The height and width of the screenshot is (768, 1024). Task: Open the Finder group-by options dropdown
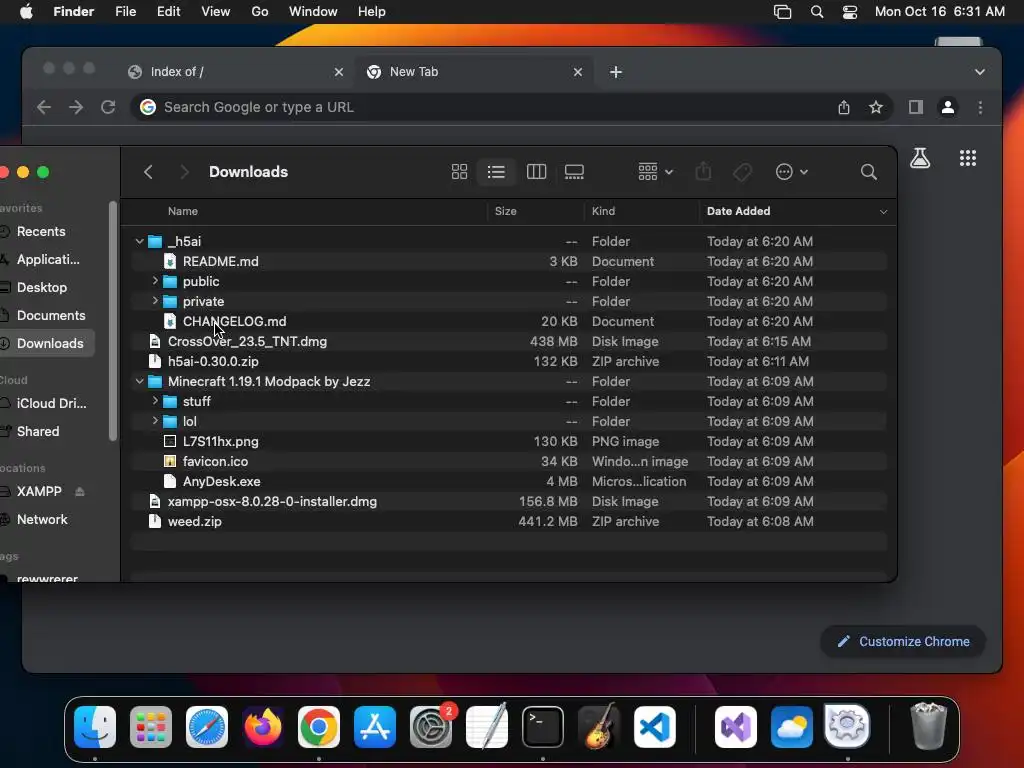(655, 172)
